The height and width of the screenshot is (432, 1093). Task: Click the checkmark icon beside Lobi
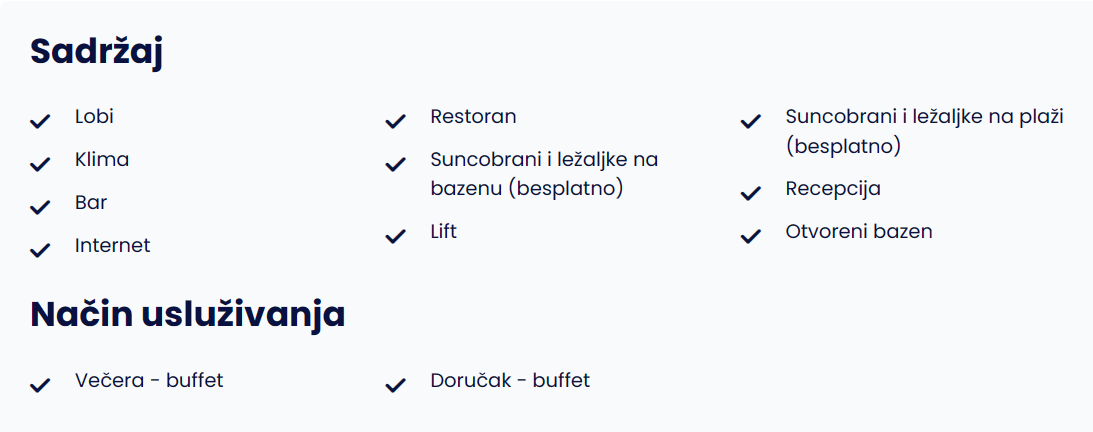click(x=40, y=122)
